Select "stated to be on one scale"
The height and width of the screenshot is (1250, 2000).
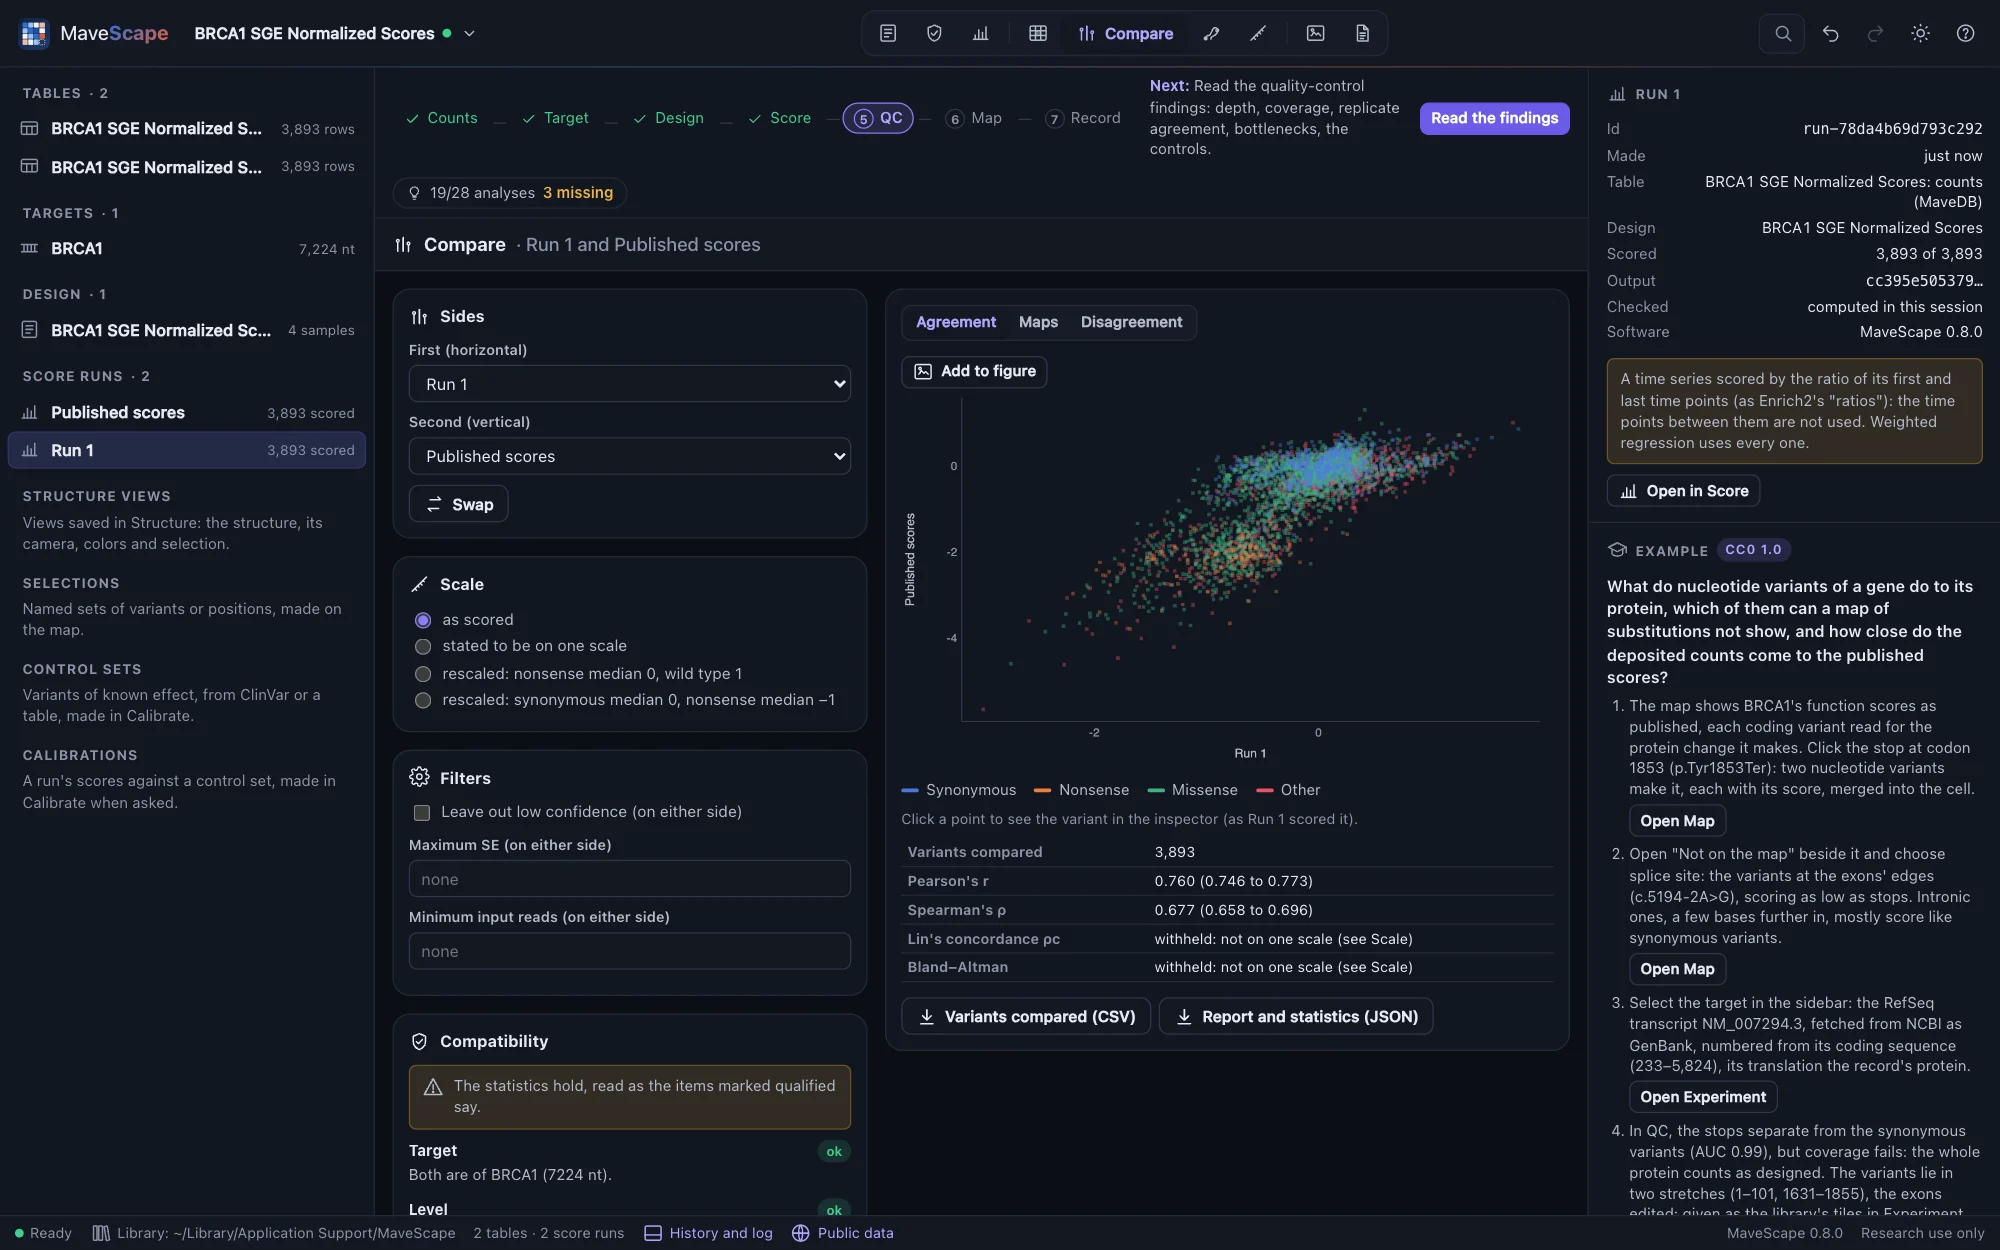(423, 647)
